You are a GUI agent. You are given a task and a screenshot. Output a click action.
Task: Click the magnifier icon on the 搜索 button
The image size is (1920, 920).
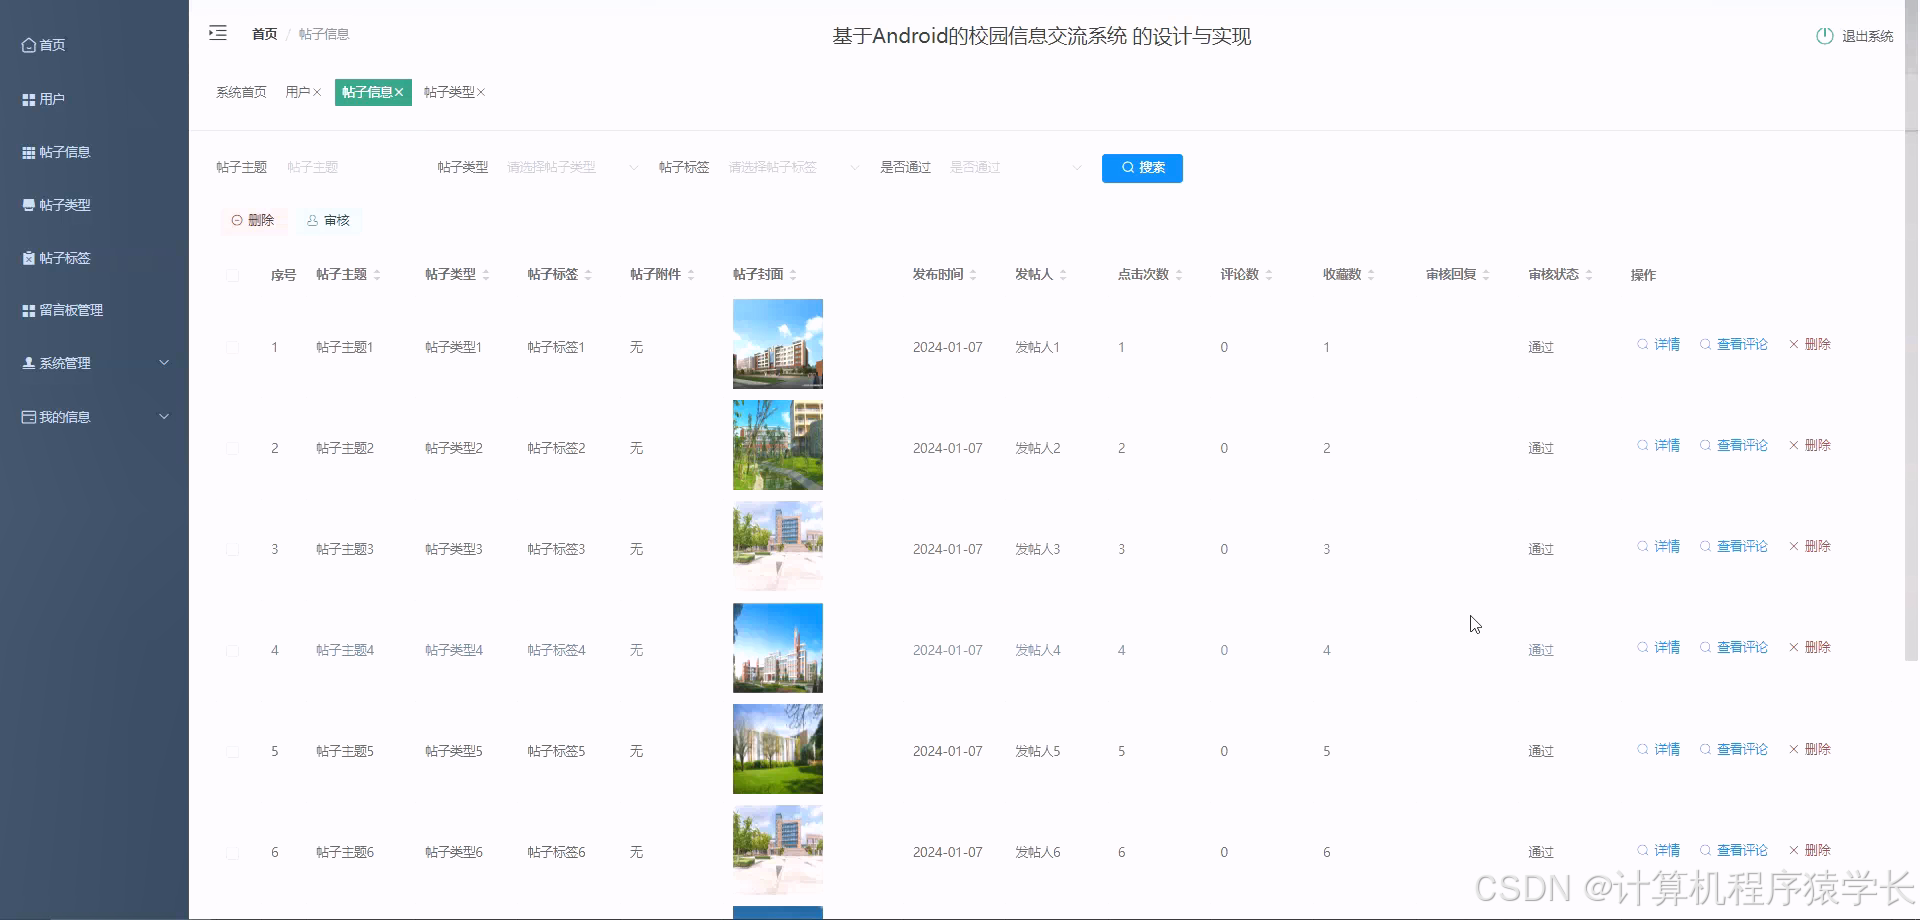(1126, 168)
